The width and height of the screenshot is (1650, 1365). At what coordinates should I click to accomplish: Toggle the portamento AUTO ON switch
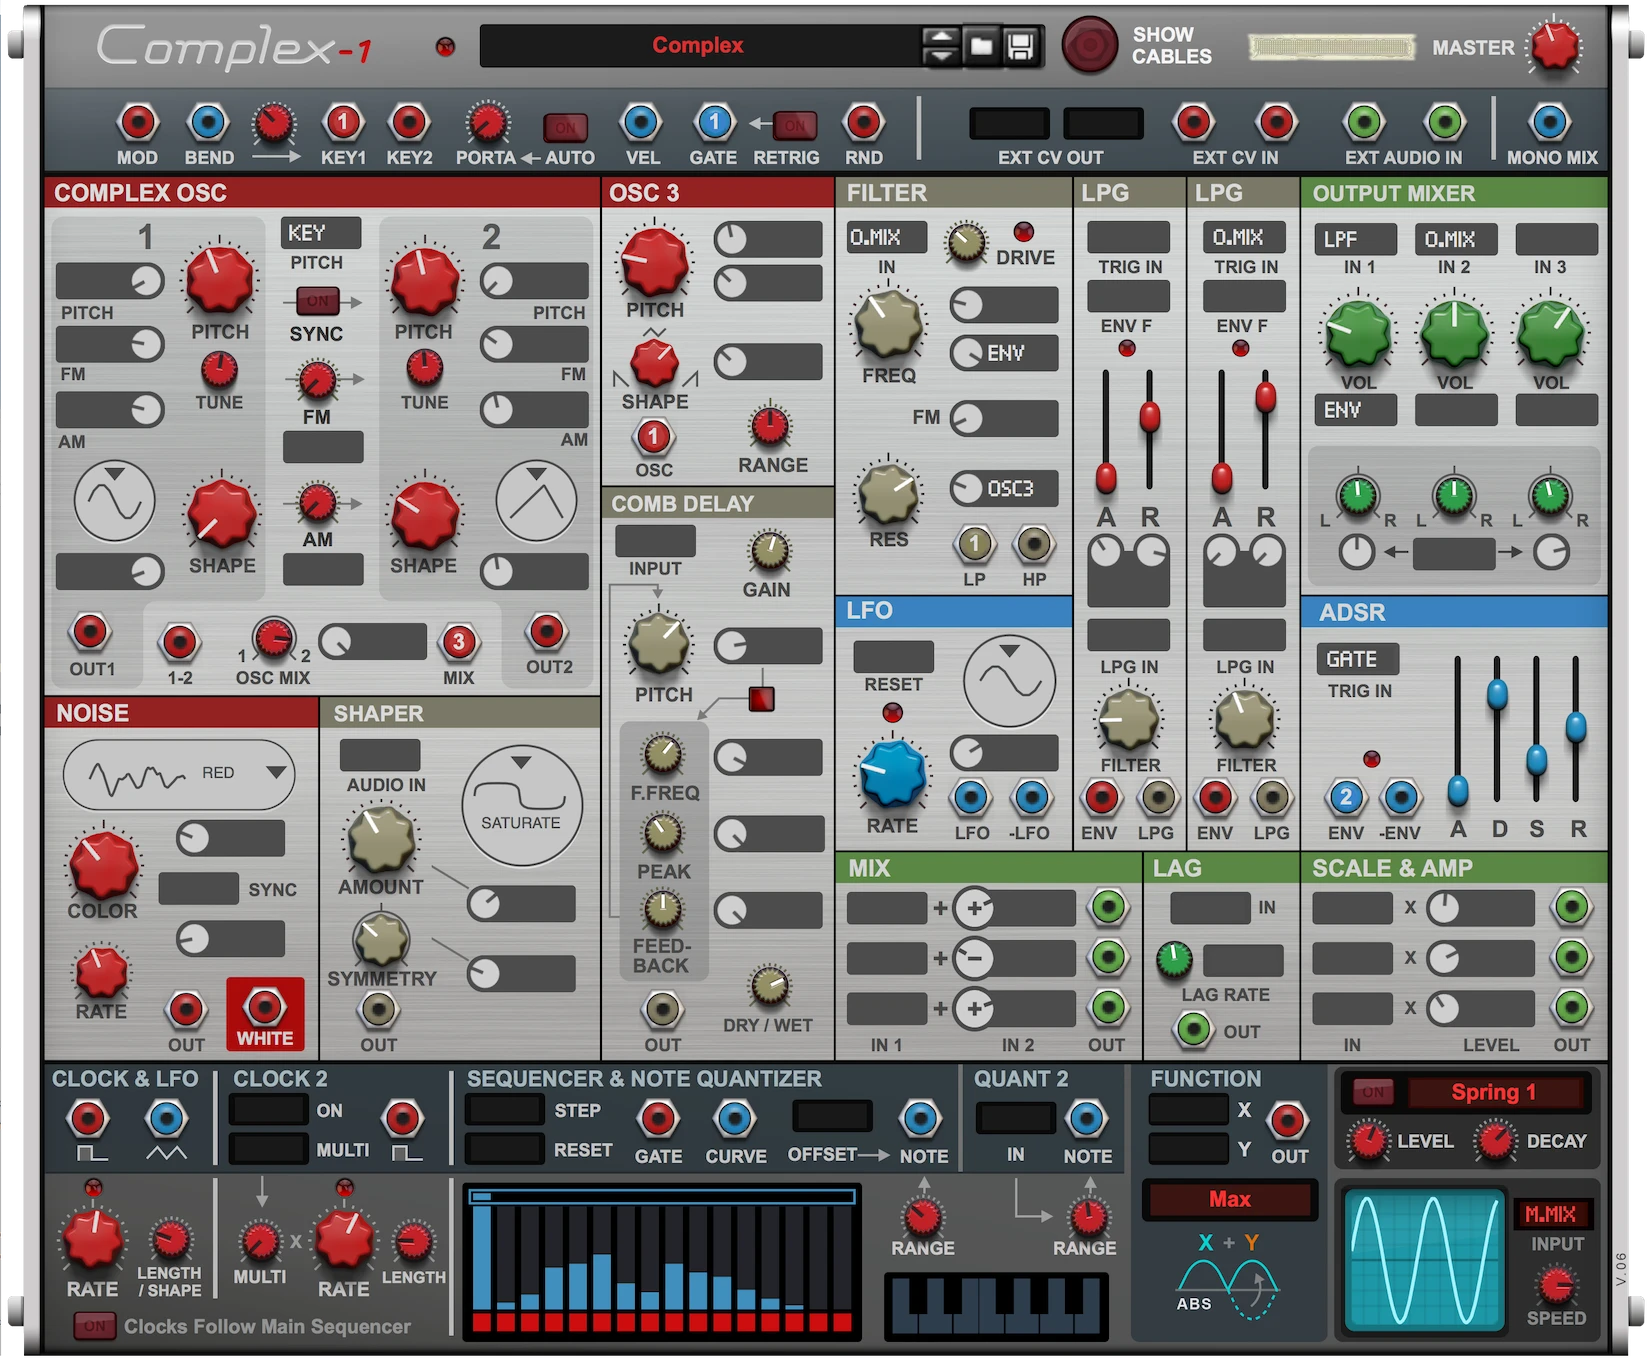[x=565, y=127]
